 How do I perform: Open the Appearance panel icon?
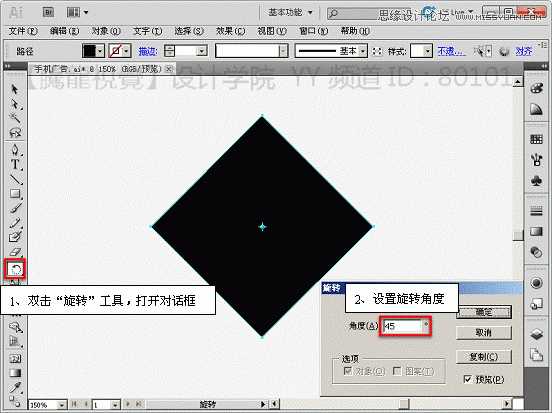[536, 283]
